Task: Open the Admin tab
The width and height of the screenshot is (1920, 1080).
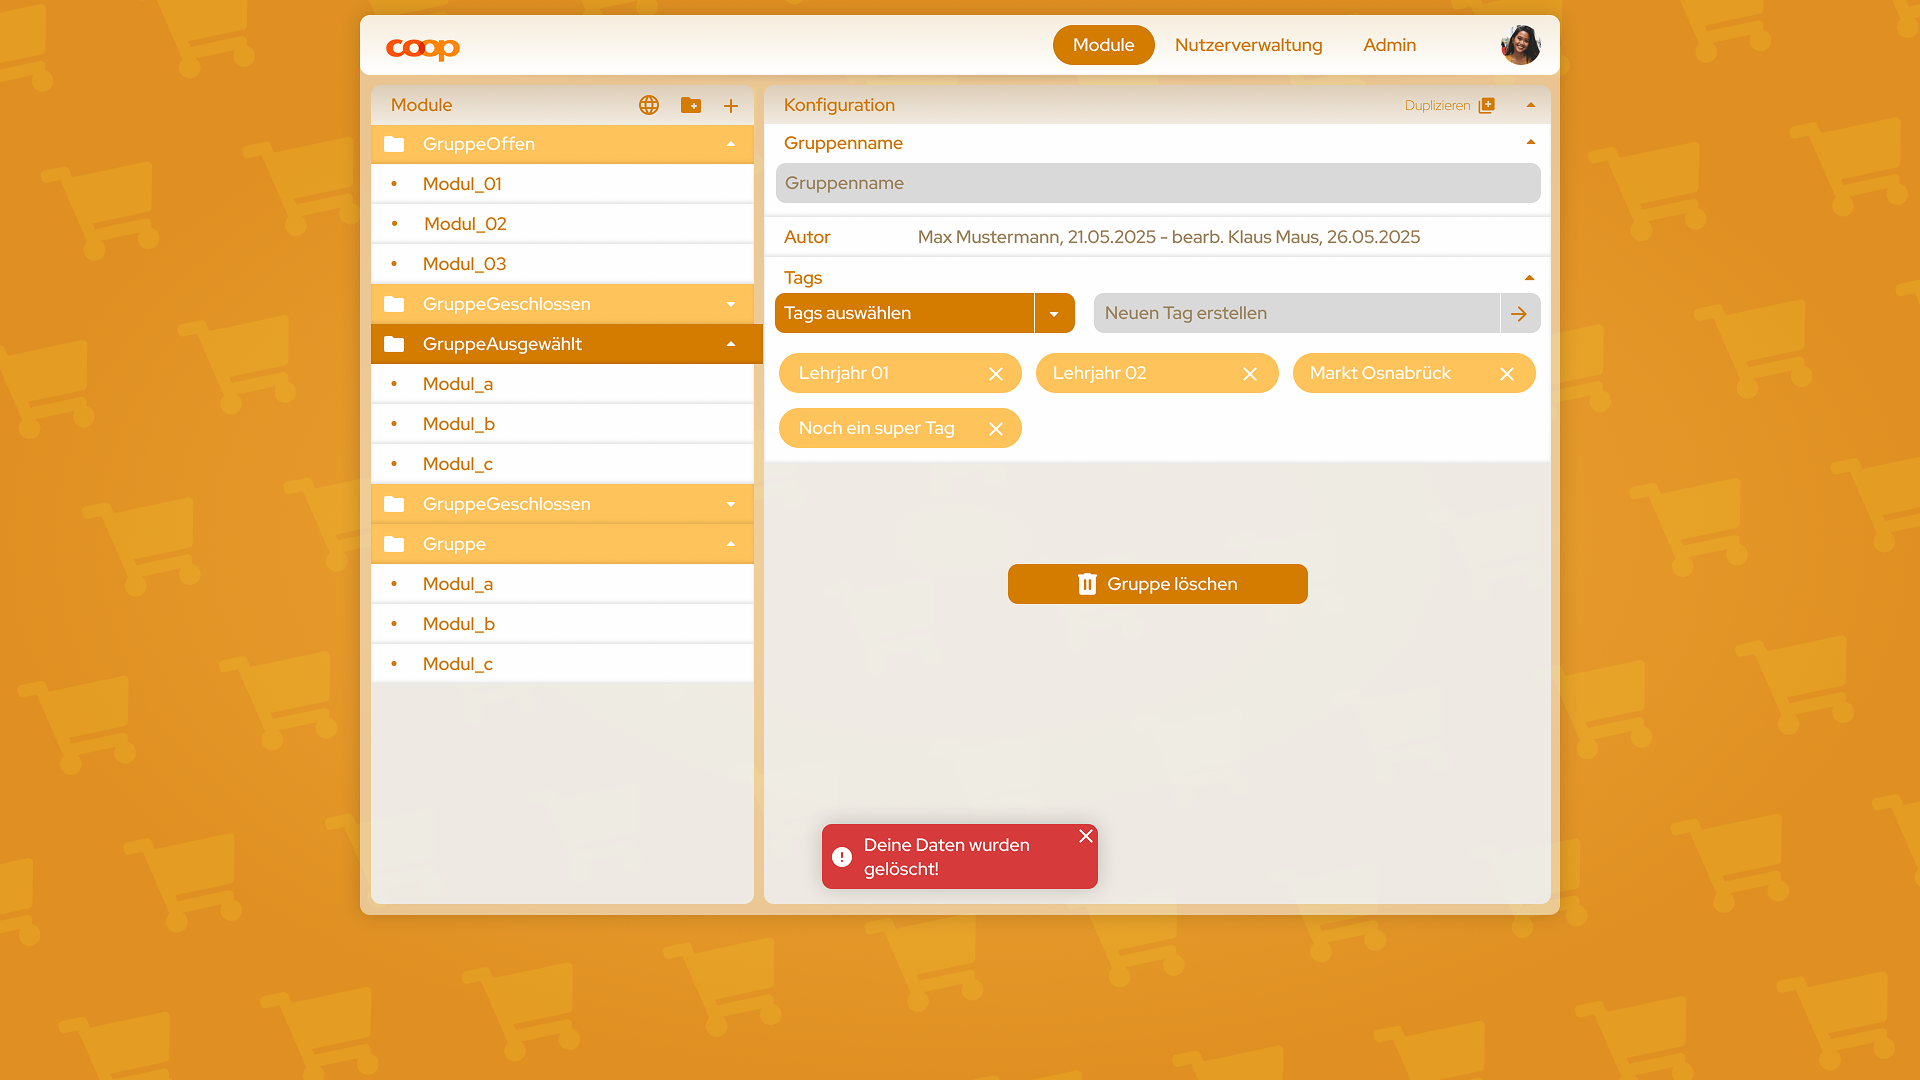Action: coord(1389,45)
